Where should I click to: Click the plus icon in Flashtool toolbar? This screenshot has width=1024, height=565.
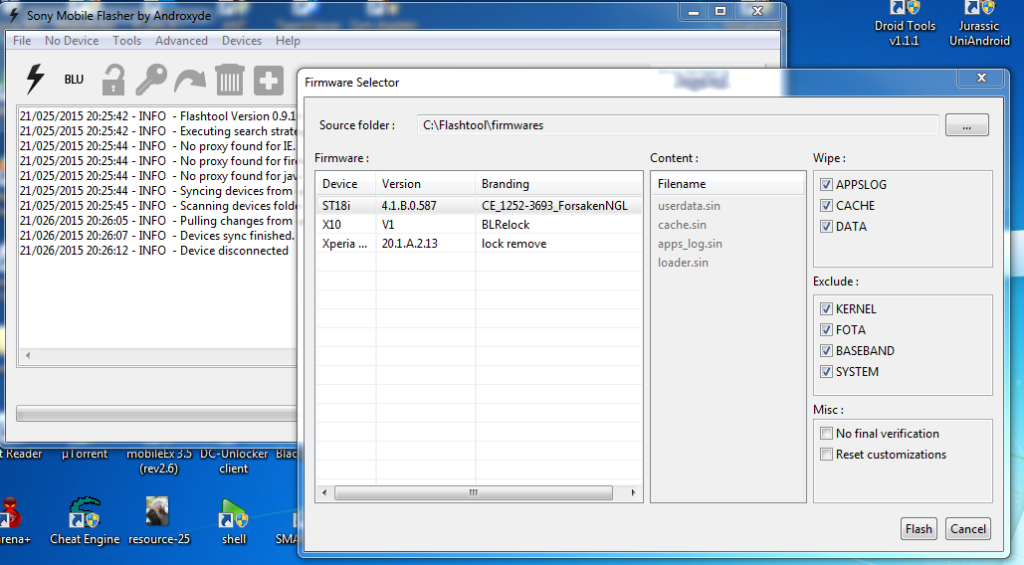pos(268,80)
